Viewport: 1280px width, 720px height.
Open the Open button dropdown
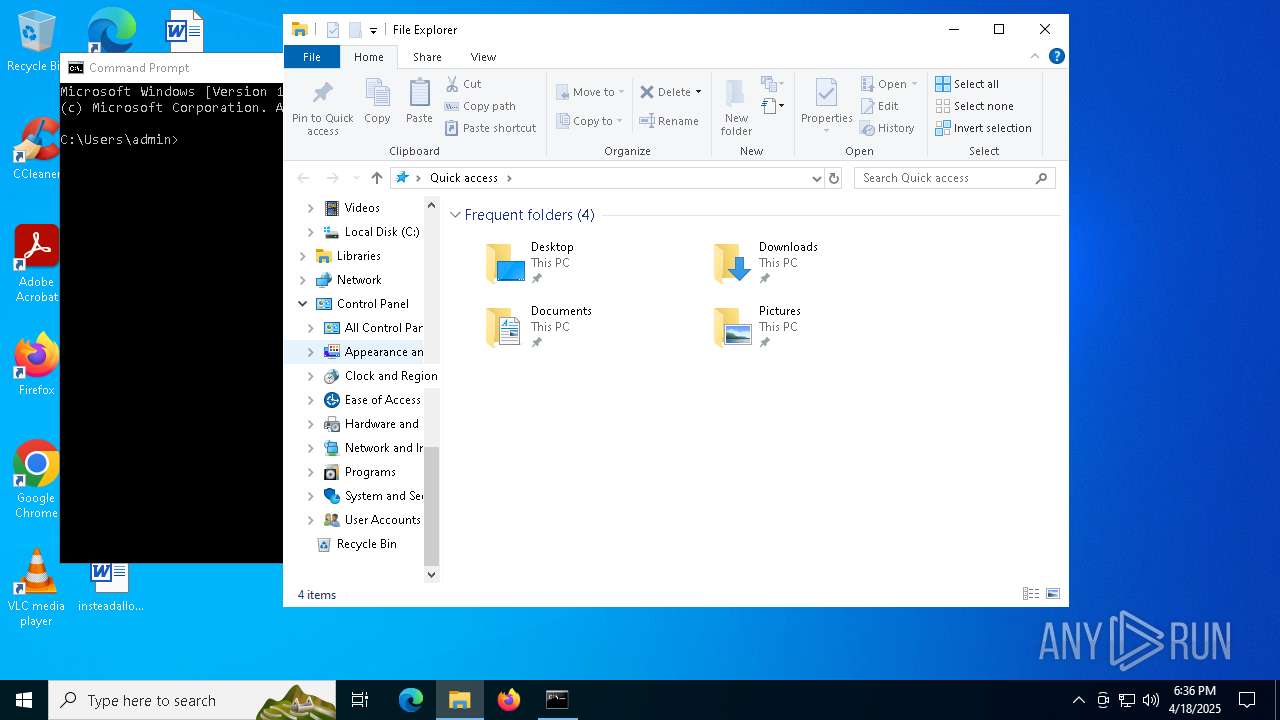(x=914, y=84)
